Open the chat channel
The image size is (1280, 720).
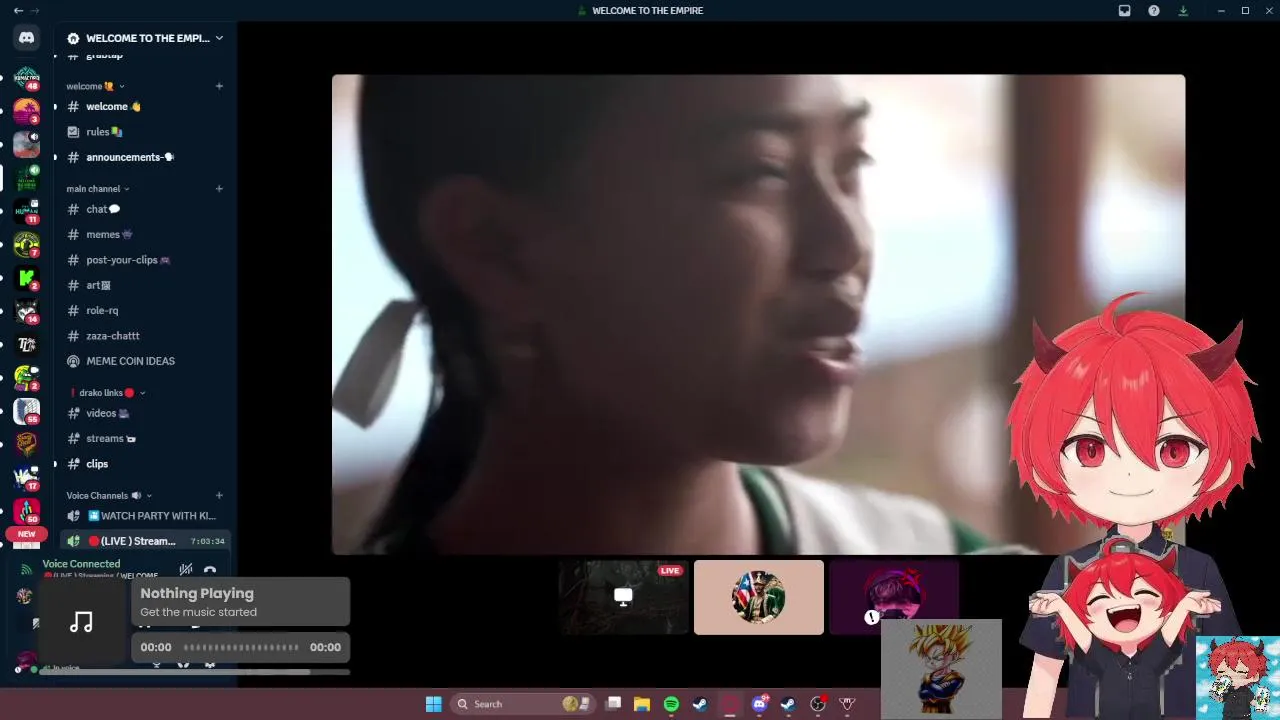[x=145, y=209]
